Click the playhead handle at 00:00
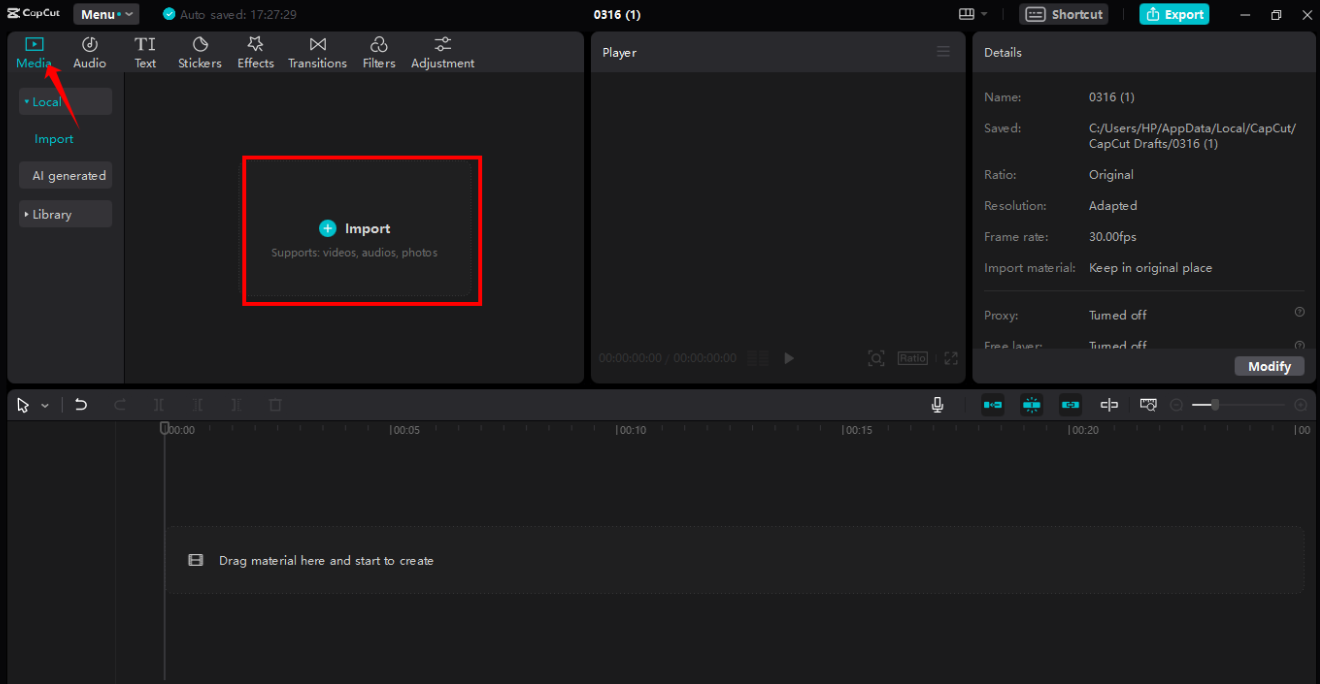Image resolution: width=1320 pixels, height=684 pixels. pyautogui.click(x=165, y=428)
